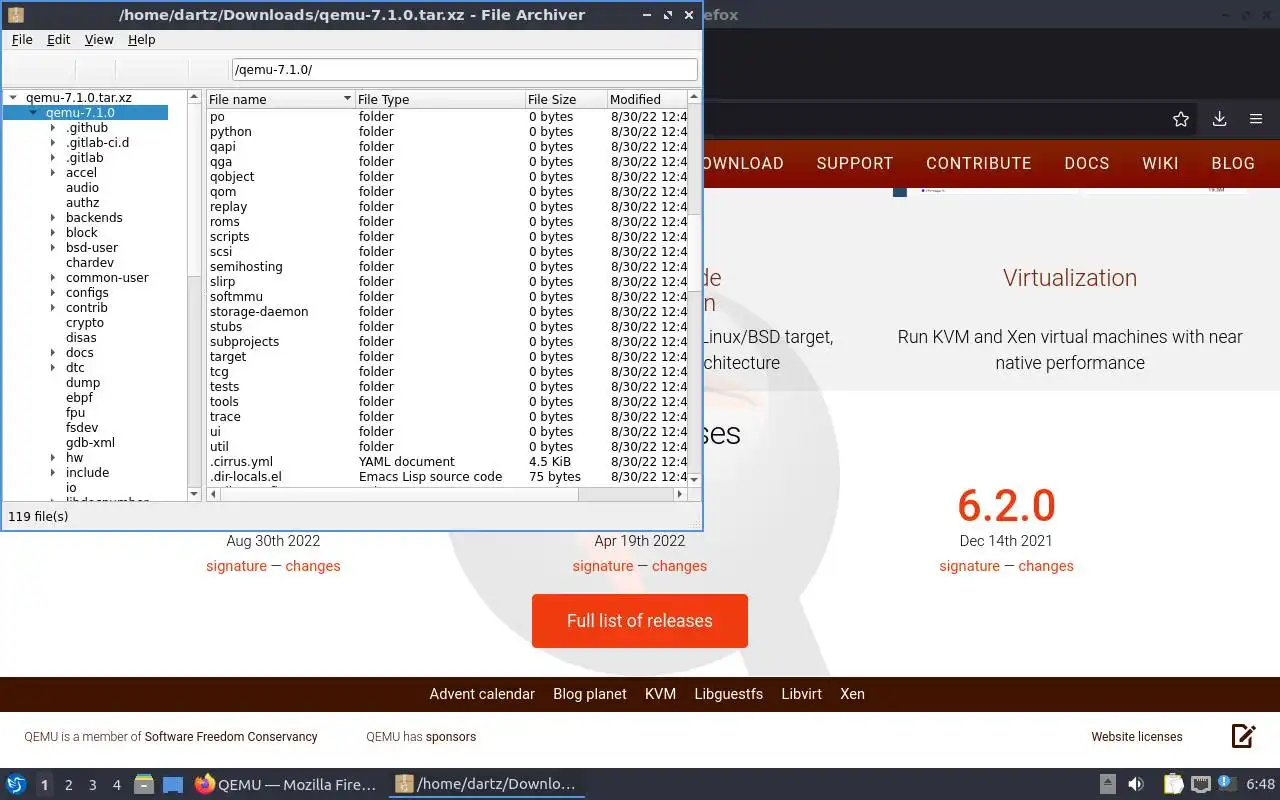Open clipboard manager tray icon
Screen dimensions: 1280x800
tap(1173, 784)
